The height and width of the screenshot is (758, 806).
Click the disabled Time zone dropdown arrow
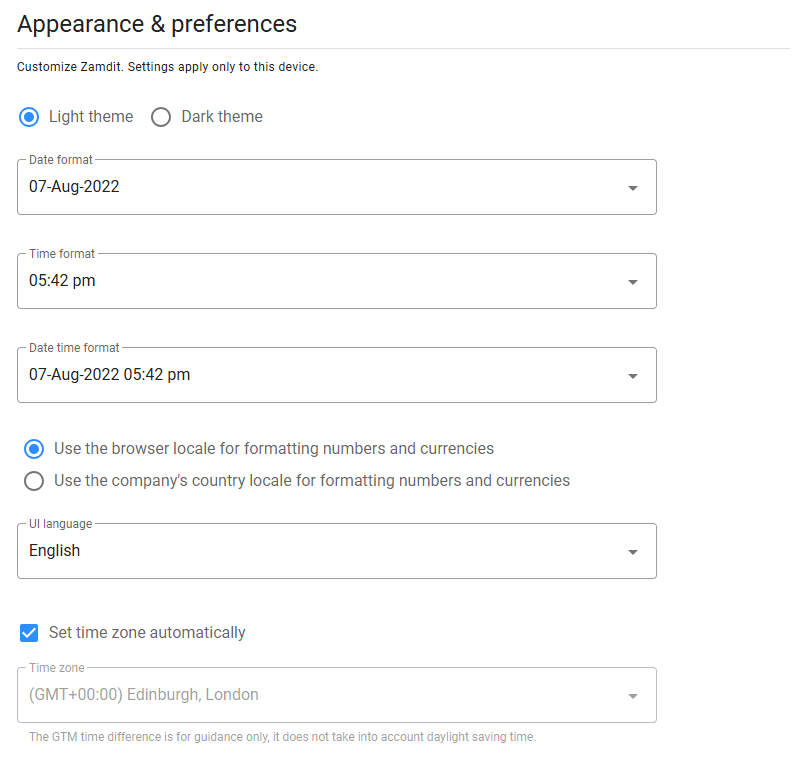click(x=633, y=694)
